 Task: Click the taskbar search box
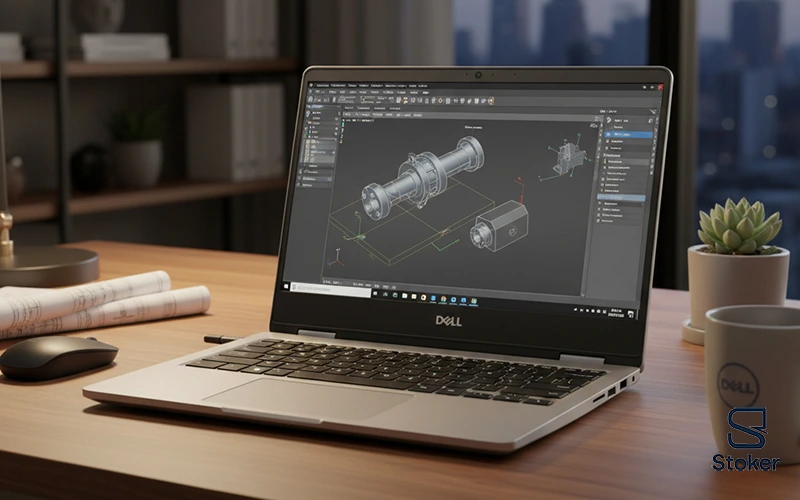(x=318, y=288)
